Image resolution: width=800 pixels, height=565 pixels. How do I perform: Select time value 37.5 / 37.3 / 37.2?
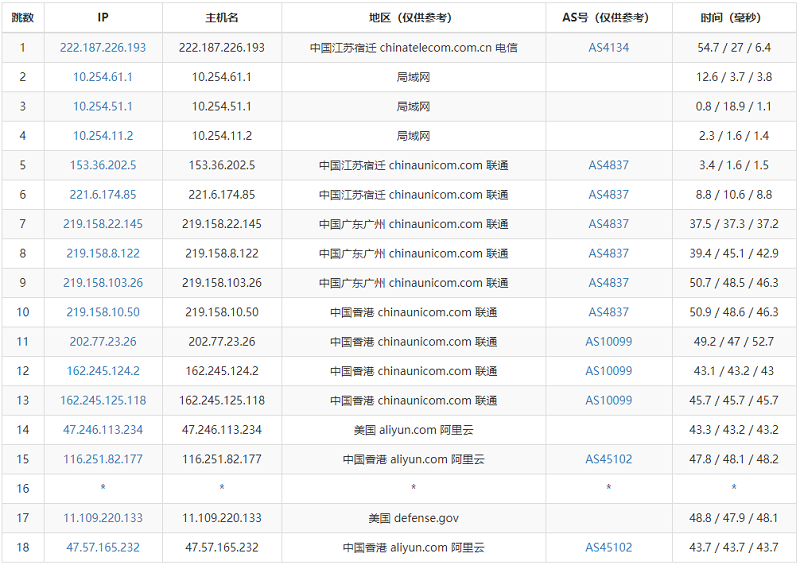click(x=734, y=224)
